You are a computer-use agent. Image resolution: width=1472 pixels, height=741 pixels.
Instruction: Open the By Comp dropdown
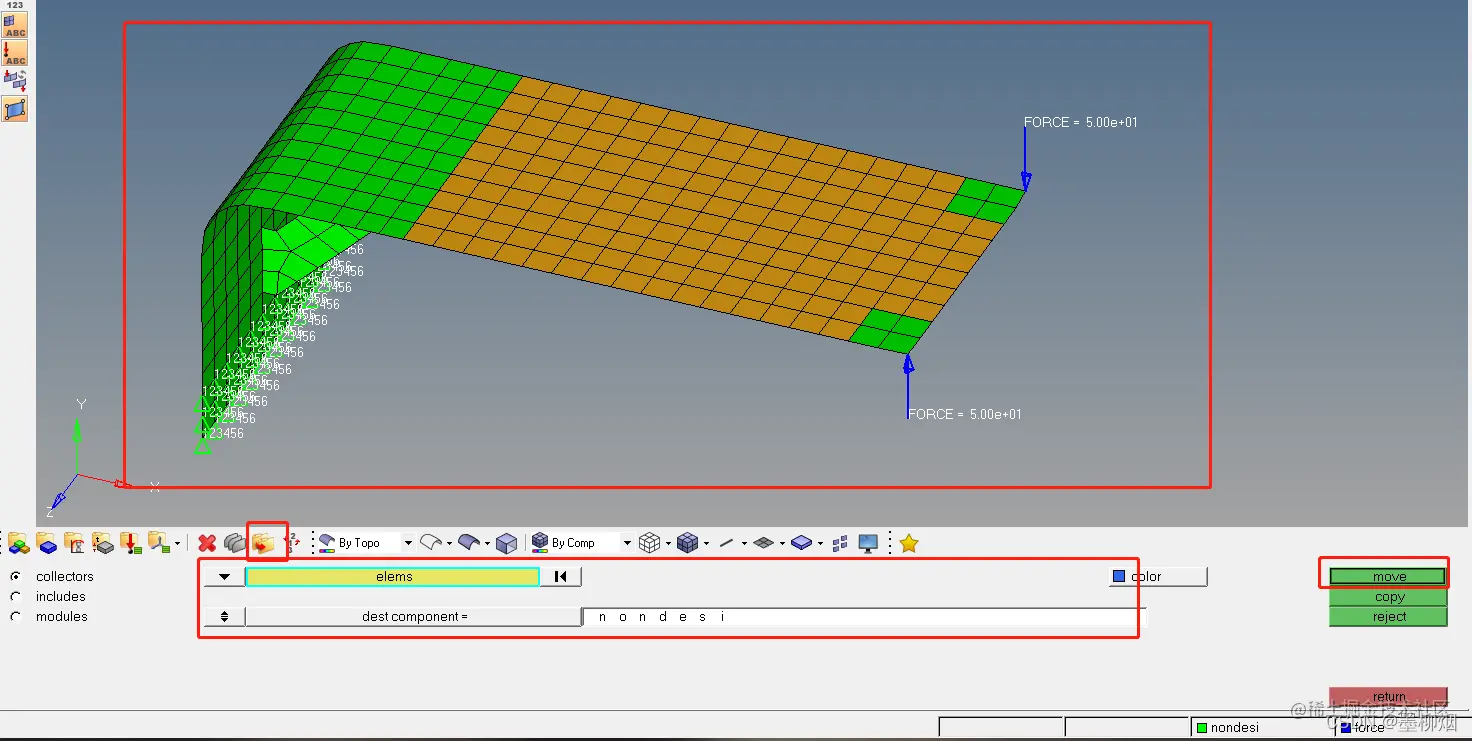point(627,543)
